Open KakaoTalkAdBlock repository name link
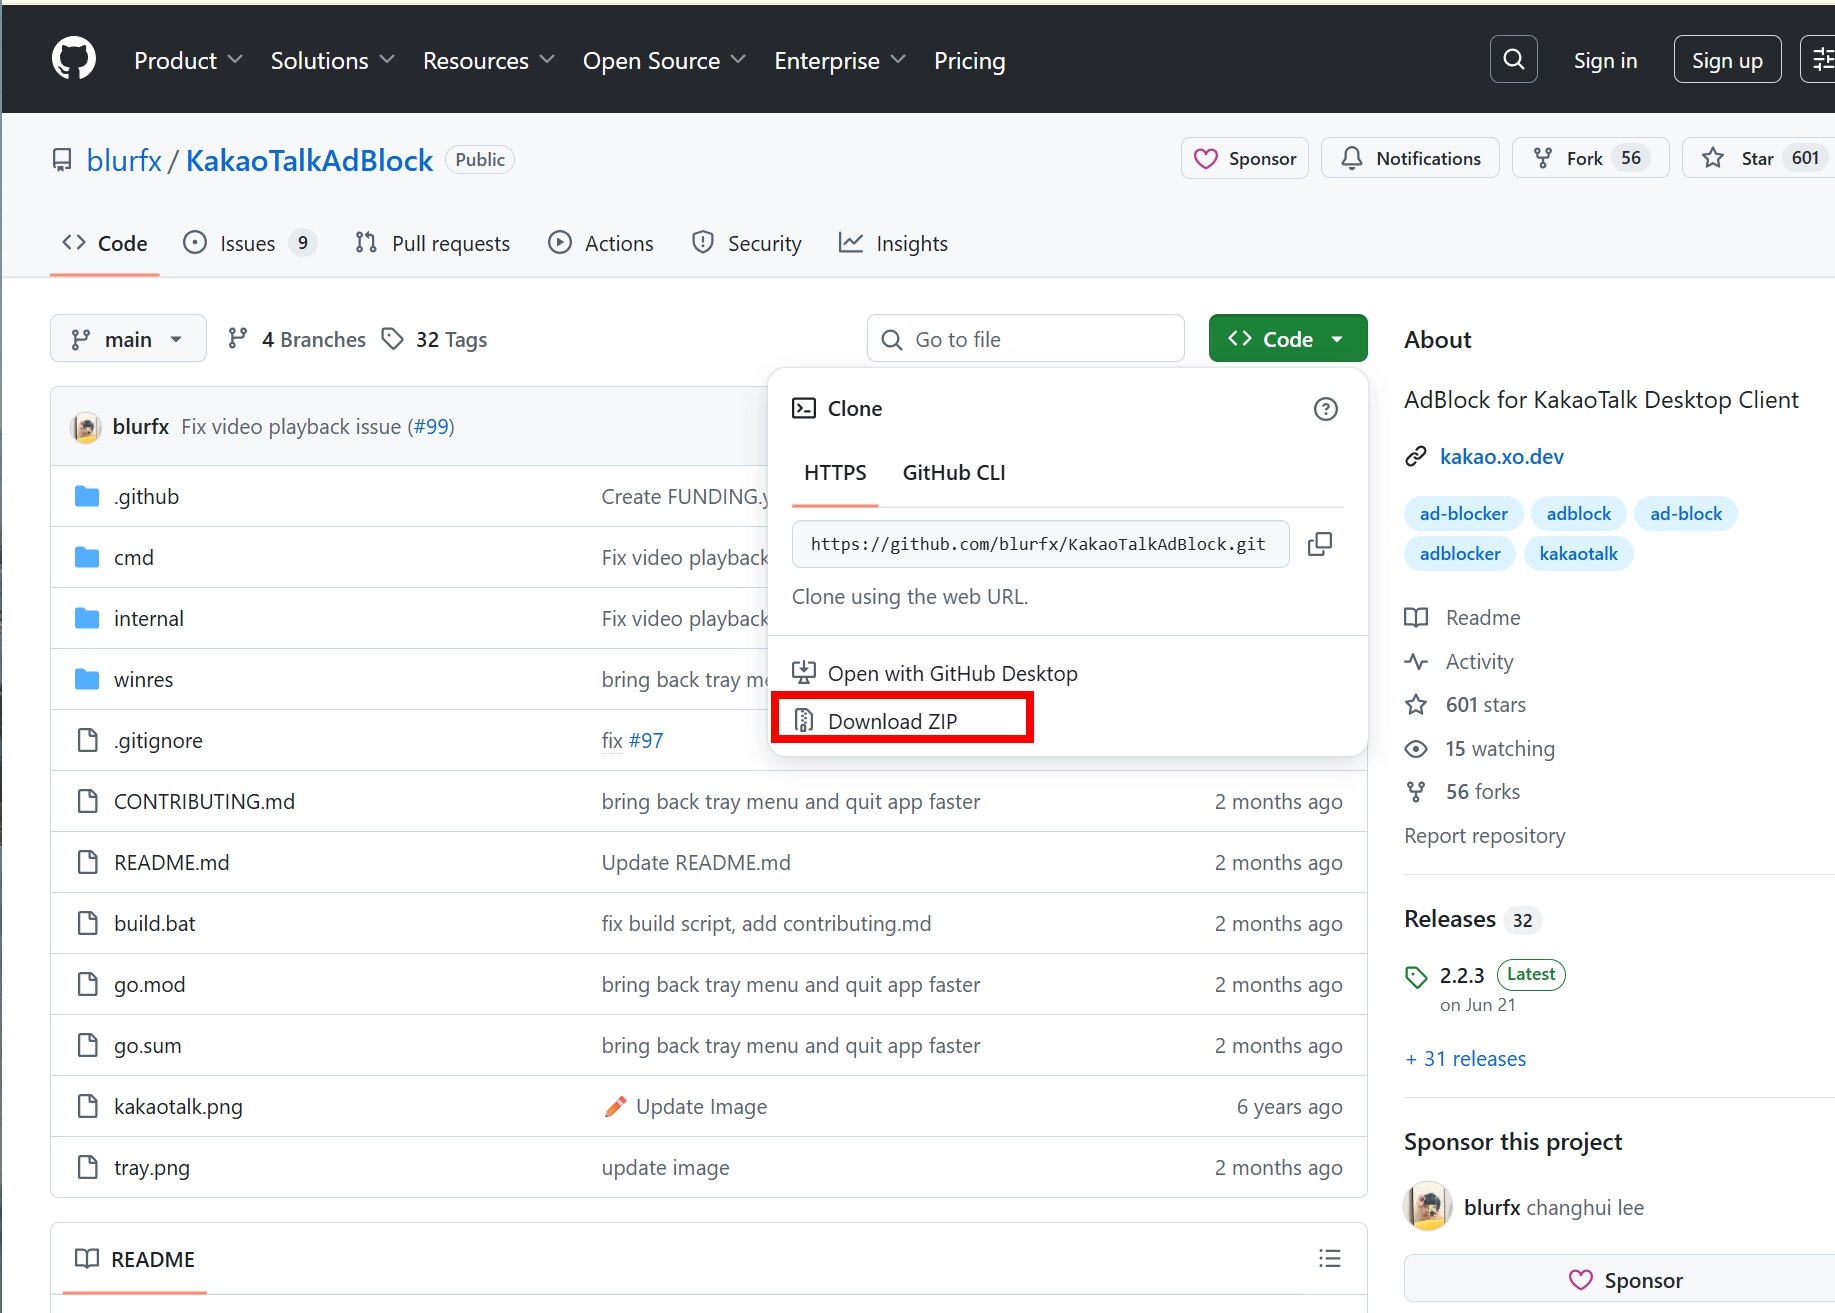1835x1313 pixels. pos(309,160)
